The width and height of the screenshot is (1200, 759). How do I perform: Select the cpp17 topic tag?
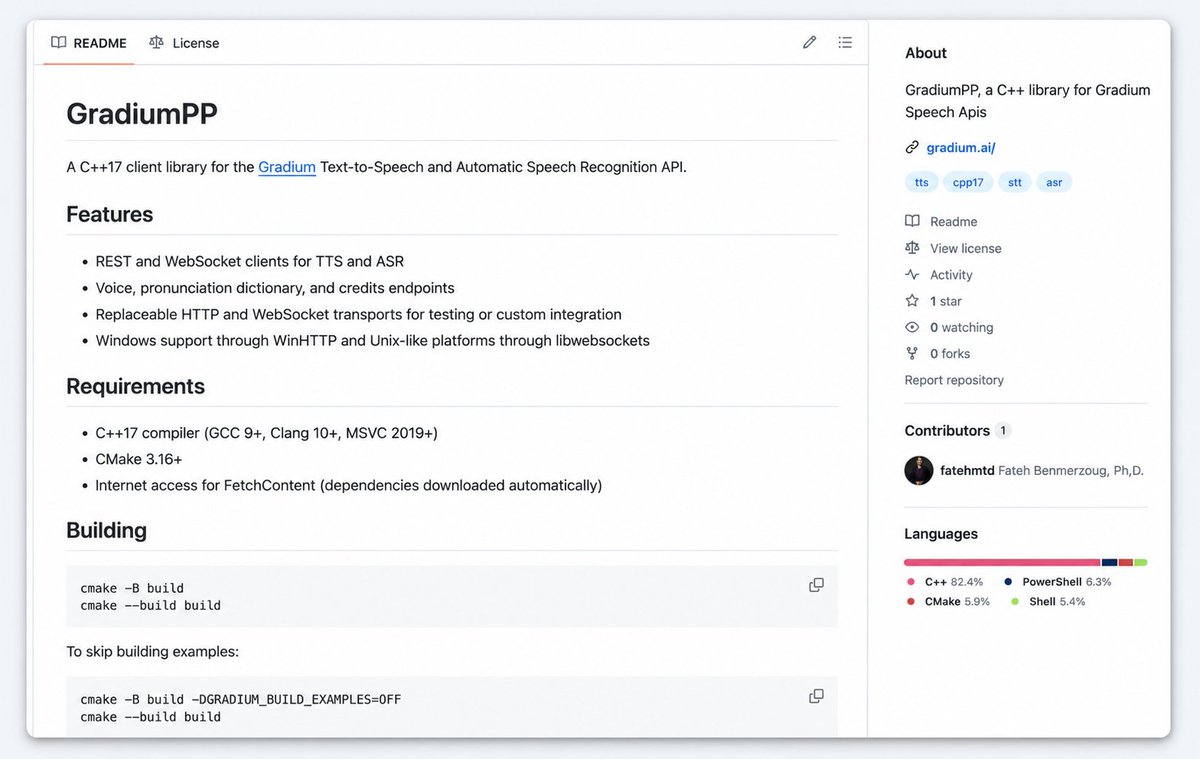968,182
